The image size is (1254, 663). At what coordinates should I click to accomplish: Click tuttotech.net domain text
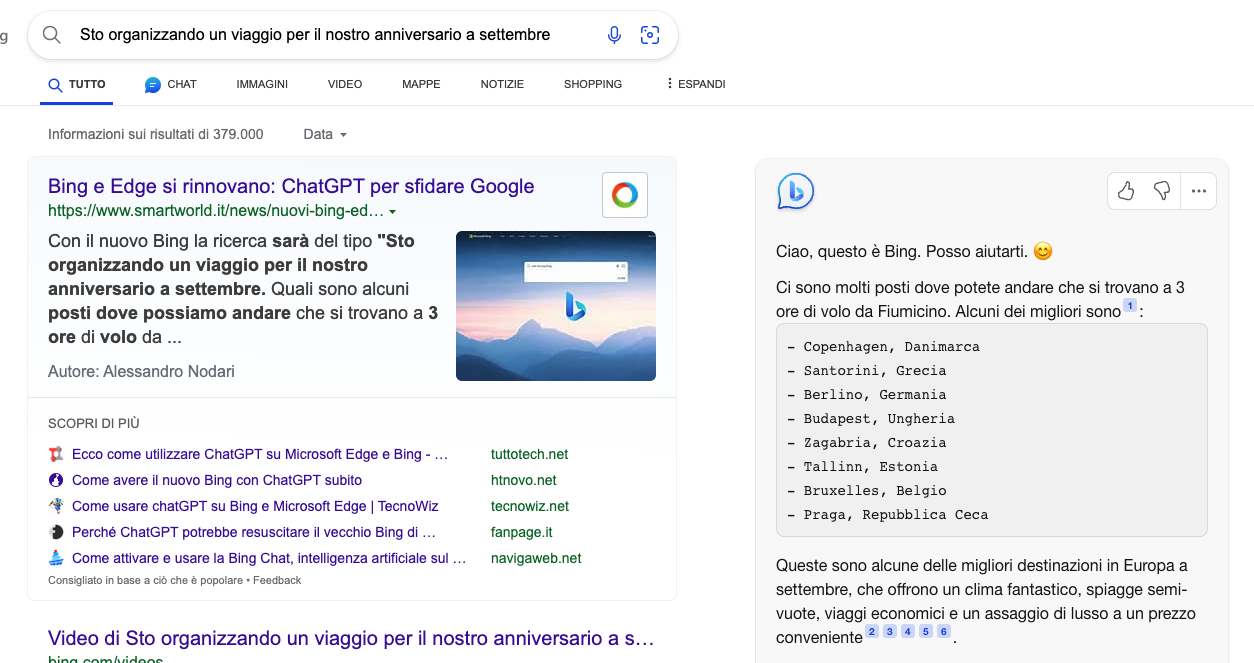coord(530,454)
